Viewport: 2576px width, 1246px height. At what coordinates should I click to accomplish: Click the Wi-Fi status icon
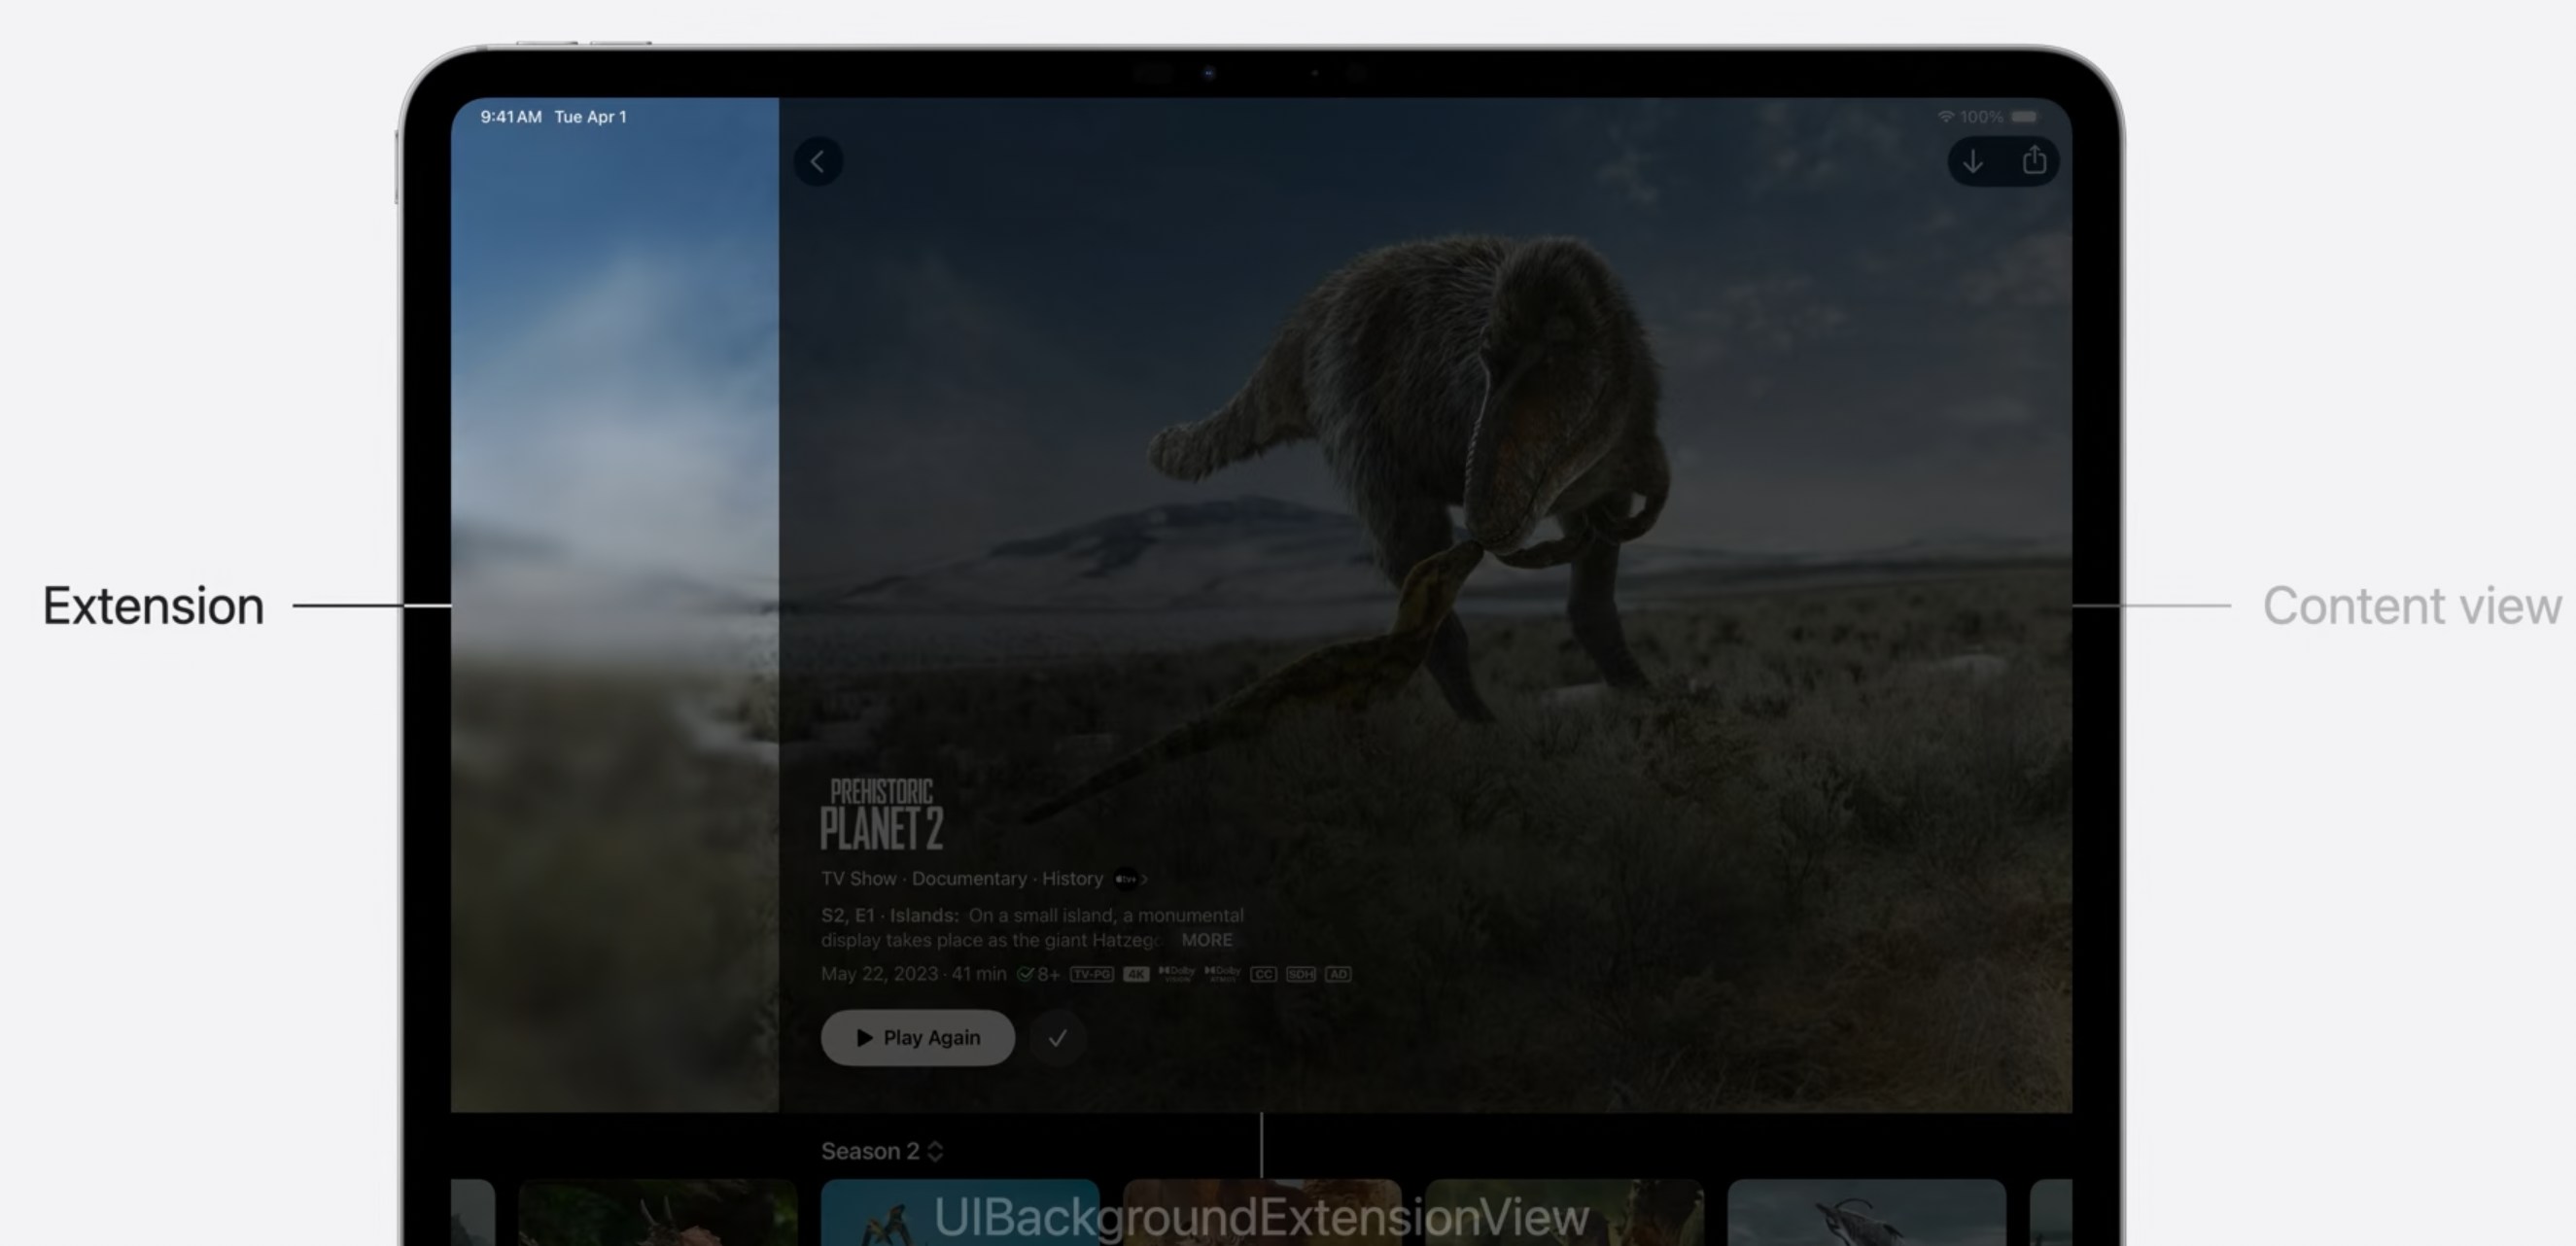[1945, 117]
